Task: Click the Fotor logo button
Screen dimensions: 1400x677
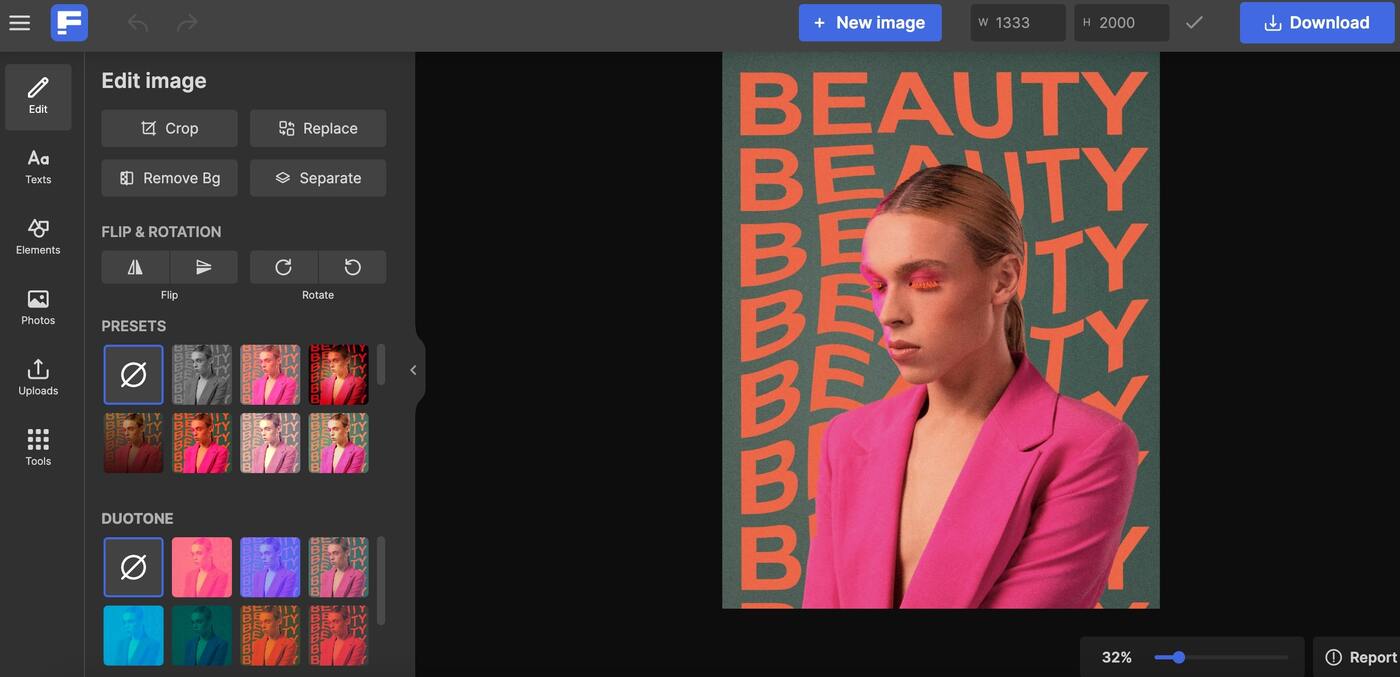Action: 68,22
